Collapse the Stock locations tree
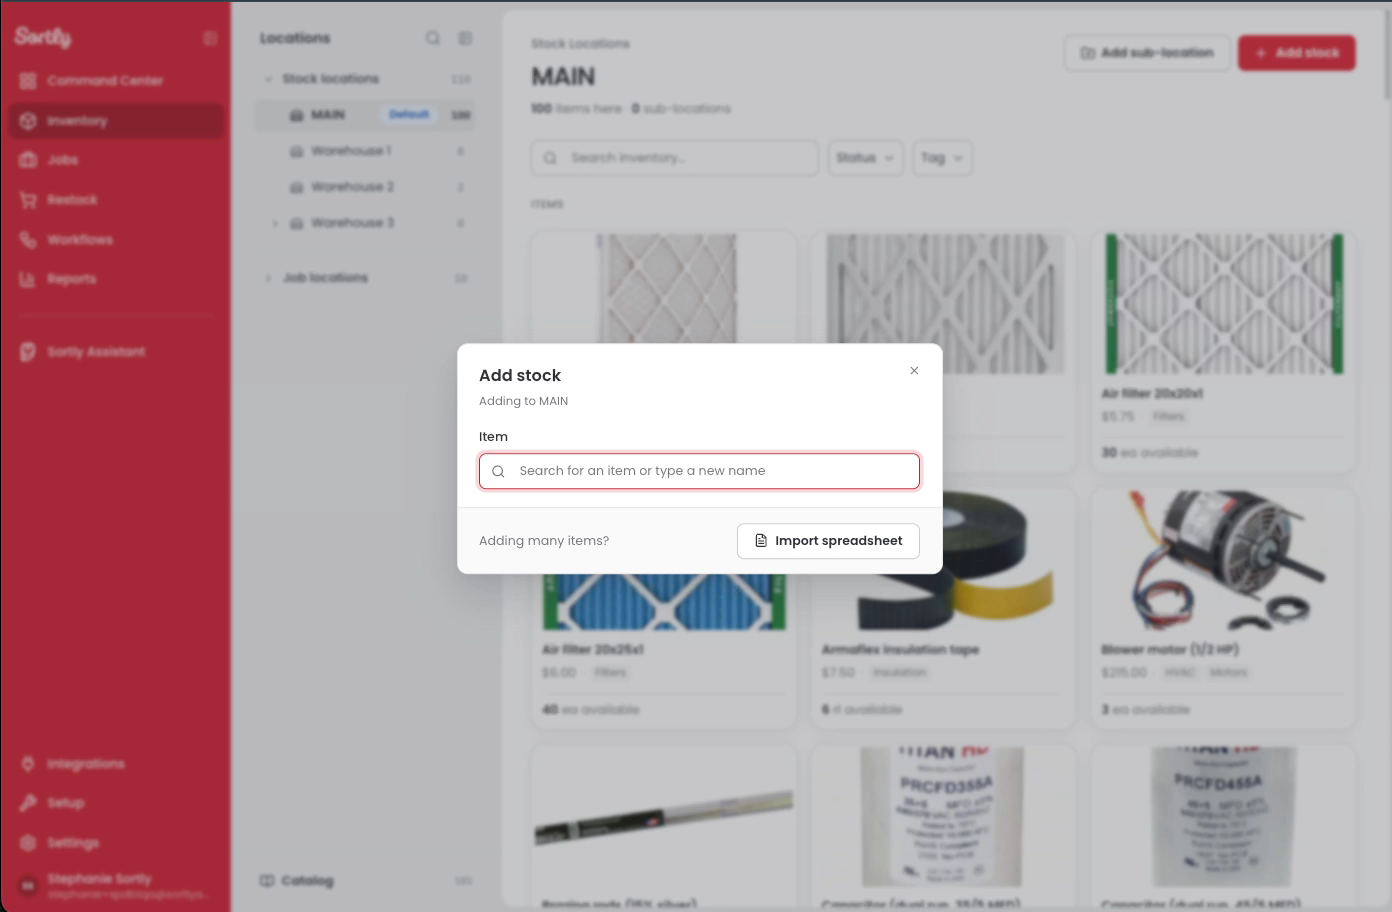 click(268, 79)
